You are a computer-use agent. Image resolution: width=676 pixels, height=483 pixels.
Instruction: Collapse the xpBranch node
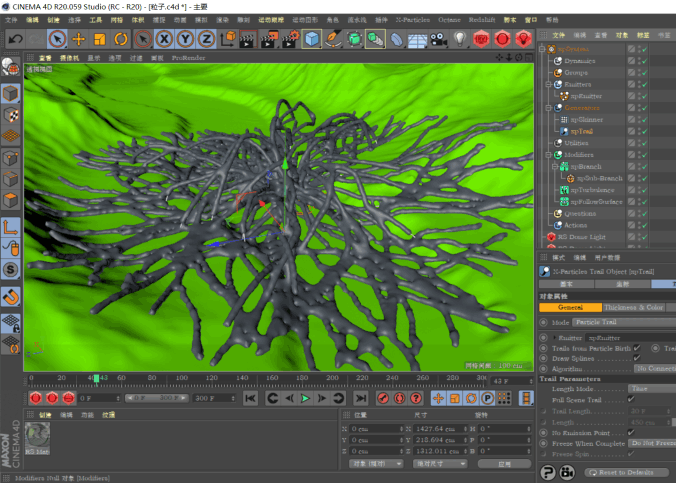click(555, 166)
